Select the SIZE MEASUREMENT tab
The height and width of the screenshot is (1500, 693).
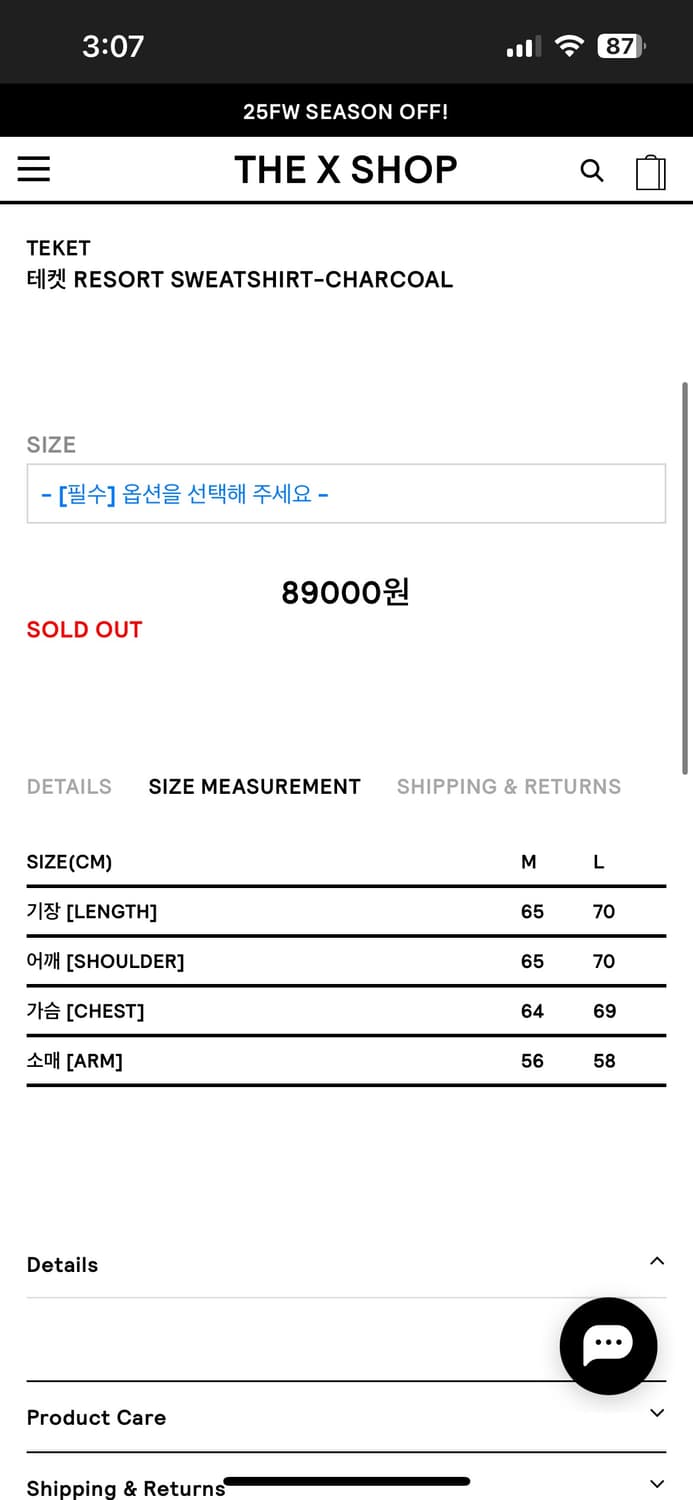pos(254,787)
